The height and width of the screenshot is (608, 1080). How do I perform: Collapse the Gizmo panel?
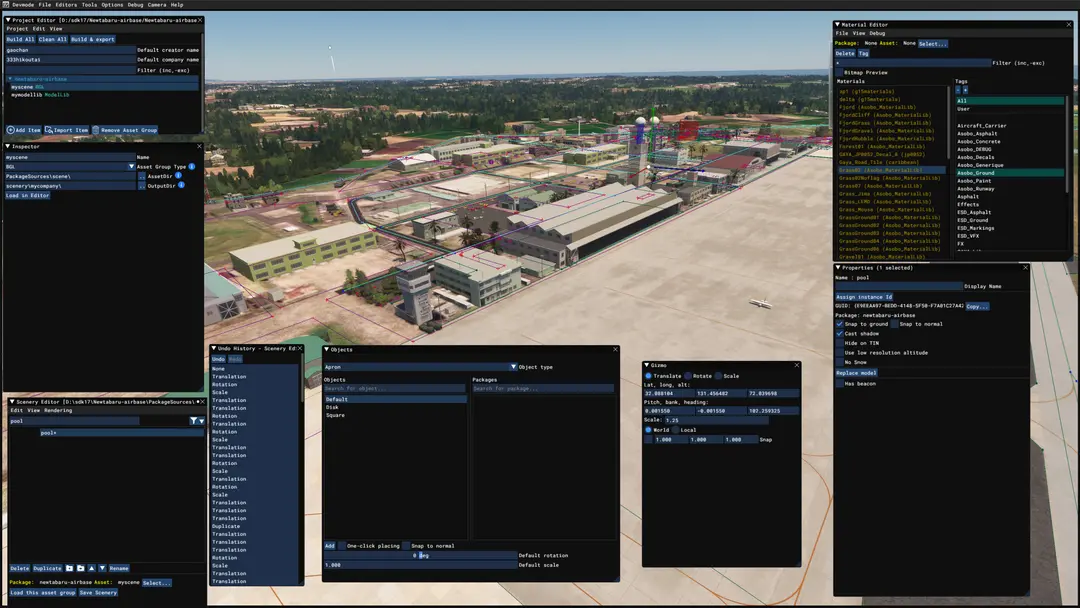point(647,365)
